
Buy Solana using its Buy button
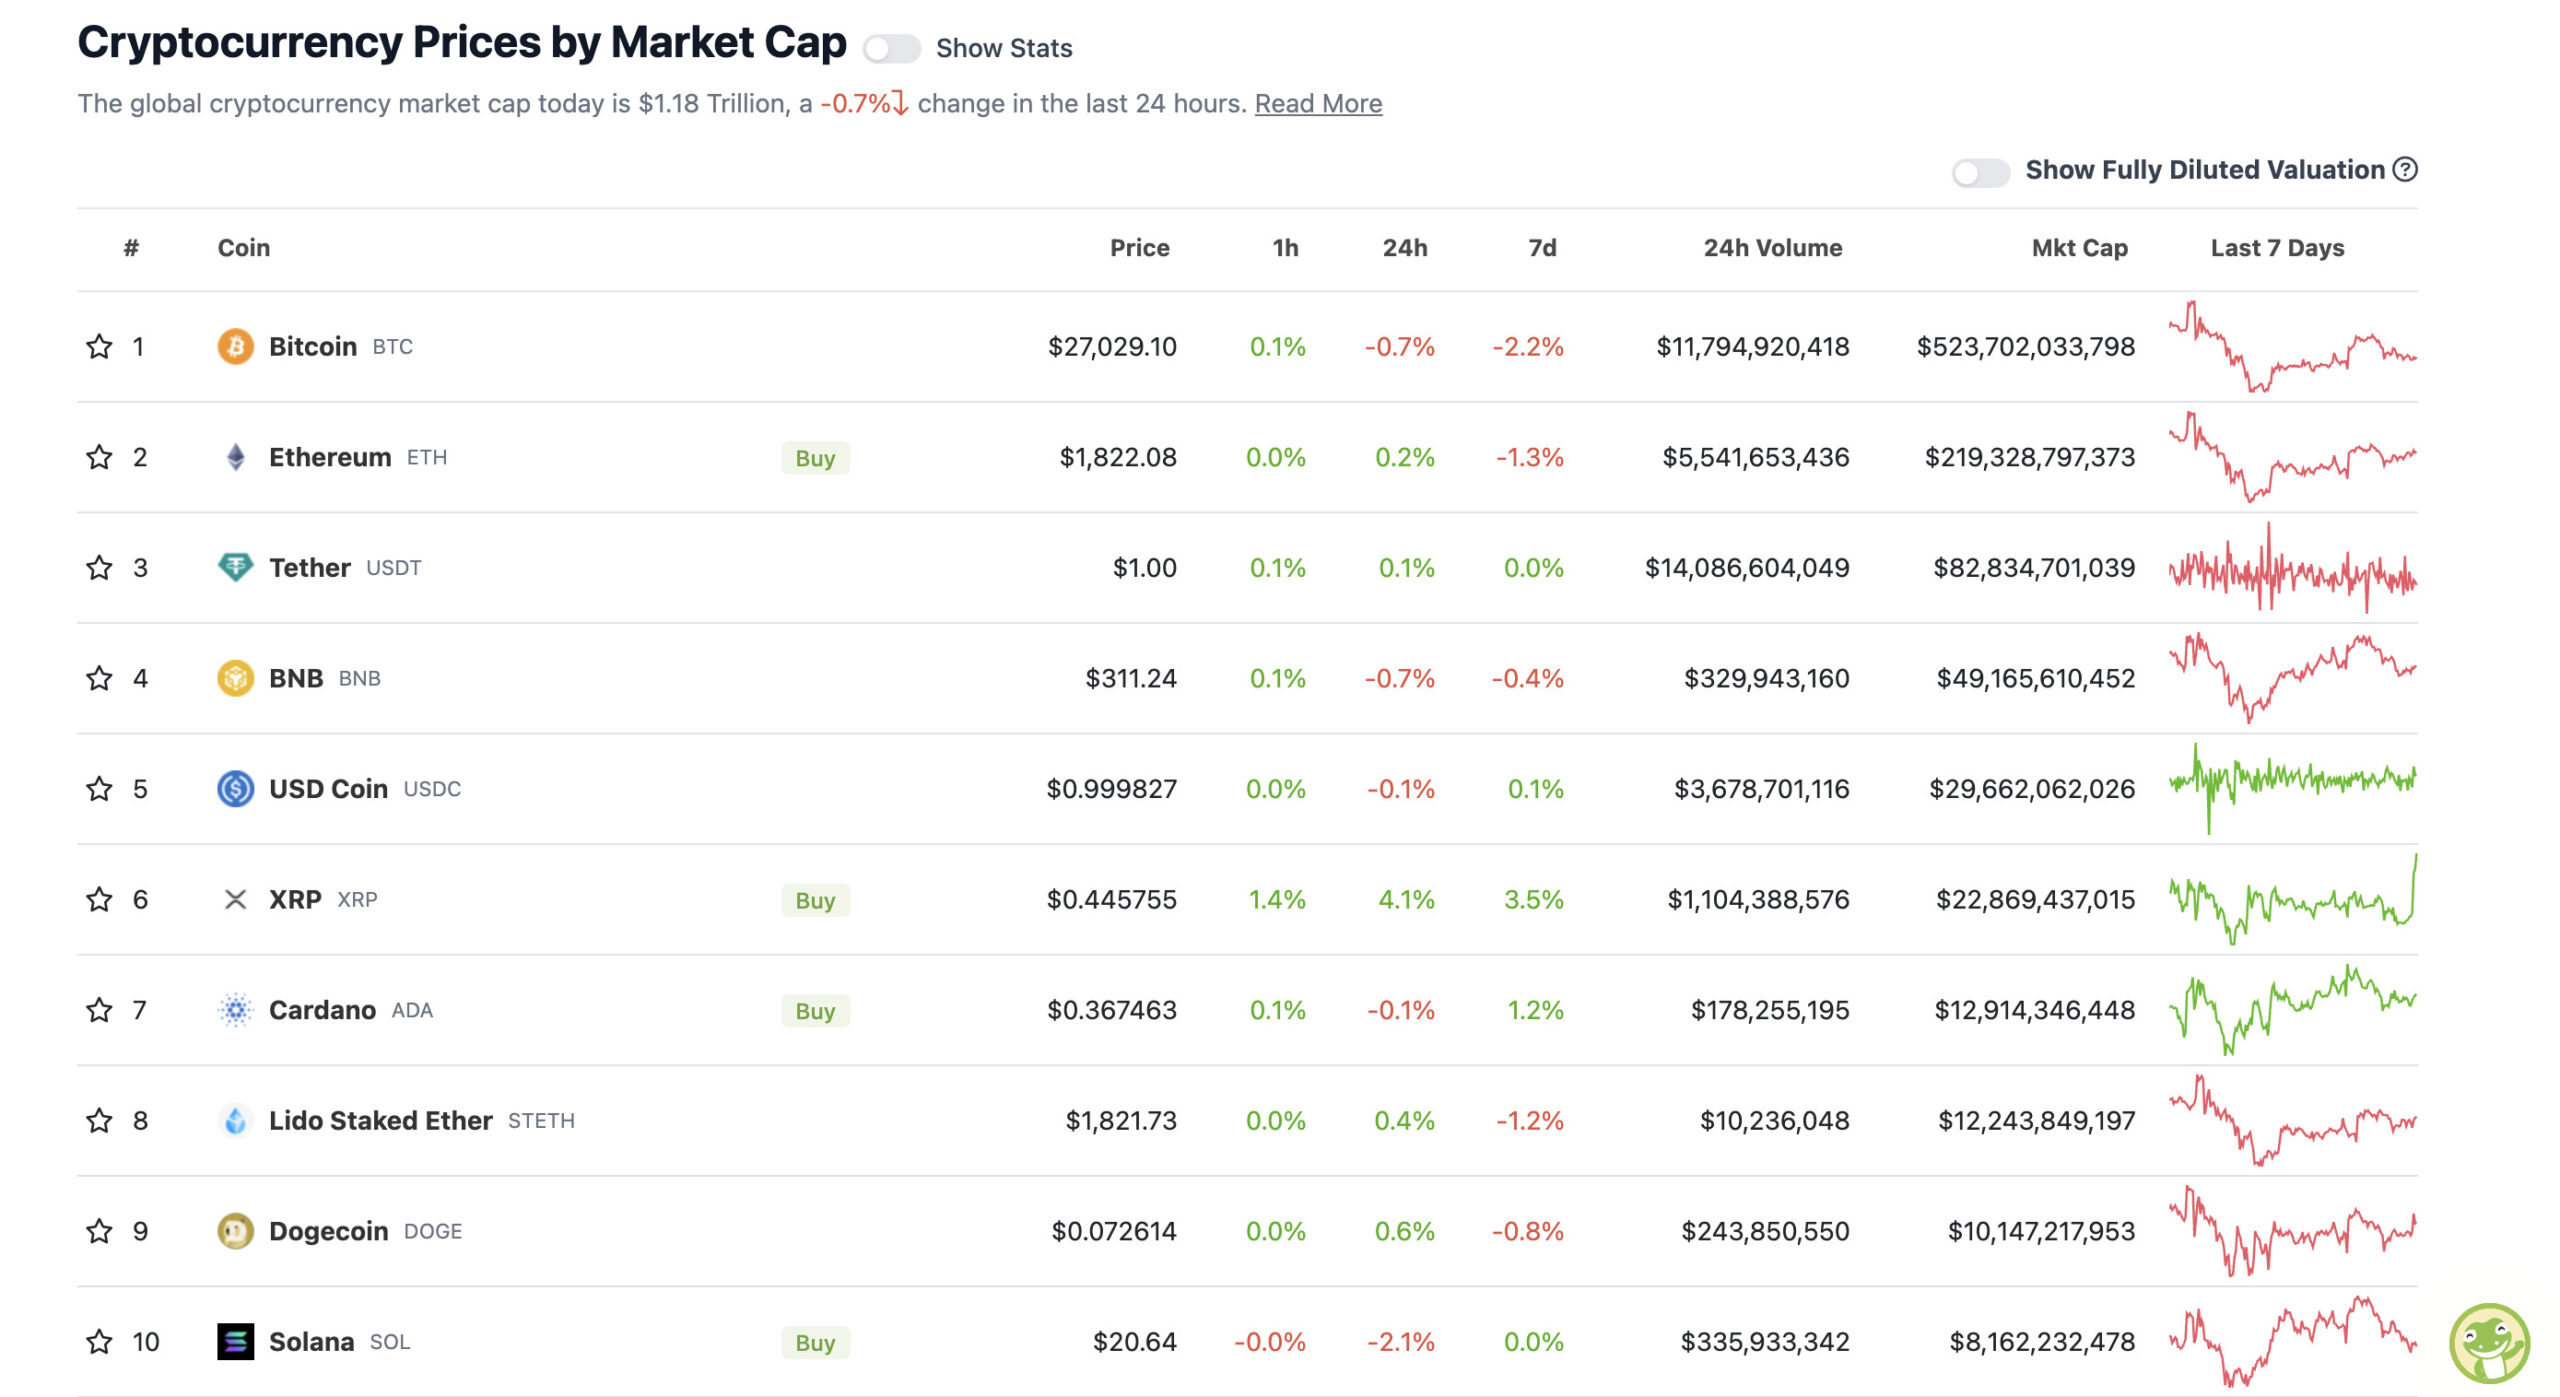pyautogui.click(x=815, y=1342)
